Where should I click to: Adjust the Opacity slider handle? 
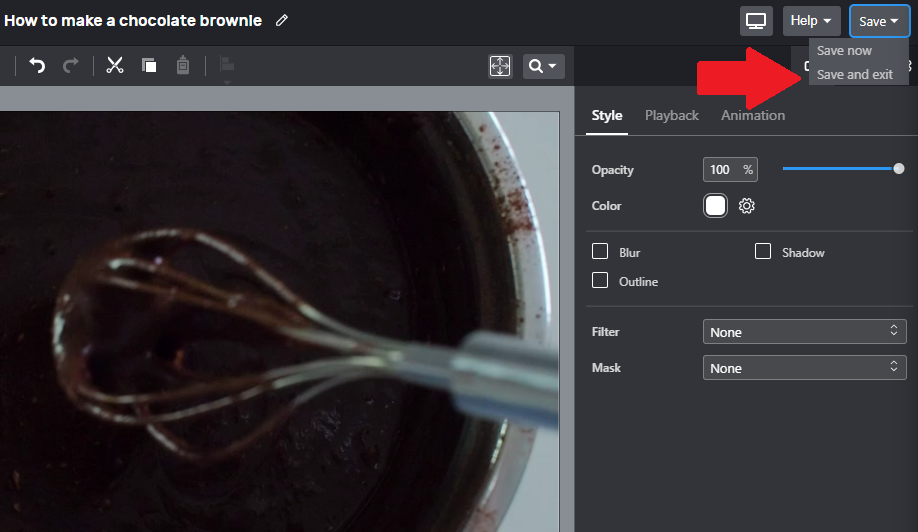[899, 169]
